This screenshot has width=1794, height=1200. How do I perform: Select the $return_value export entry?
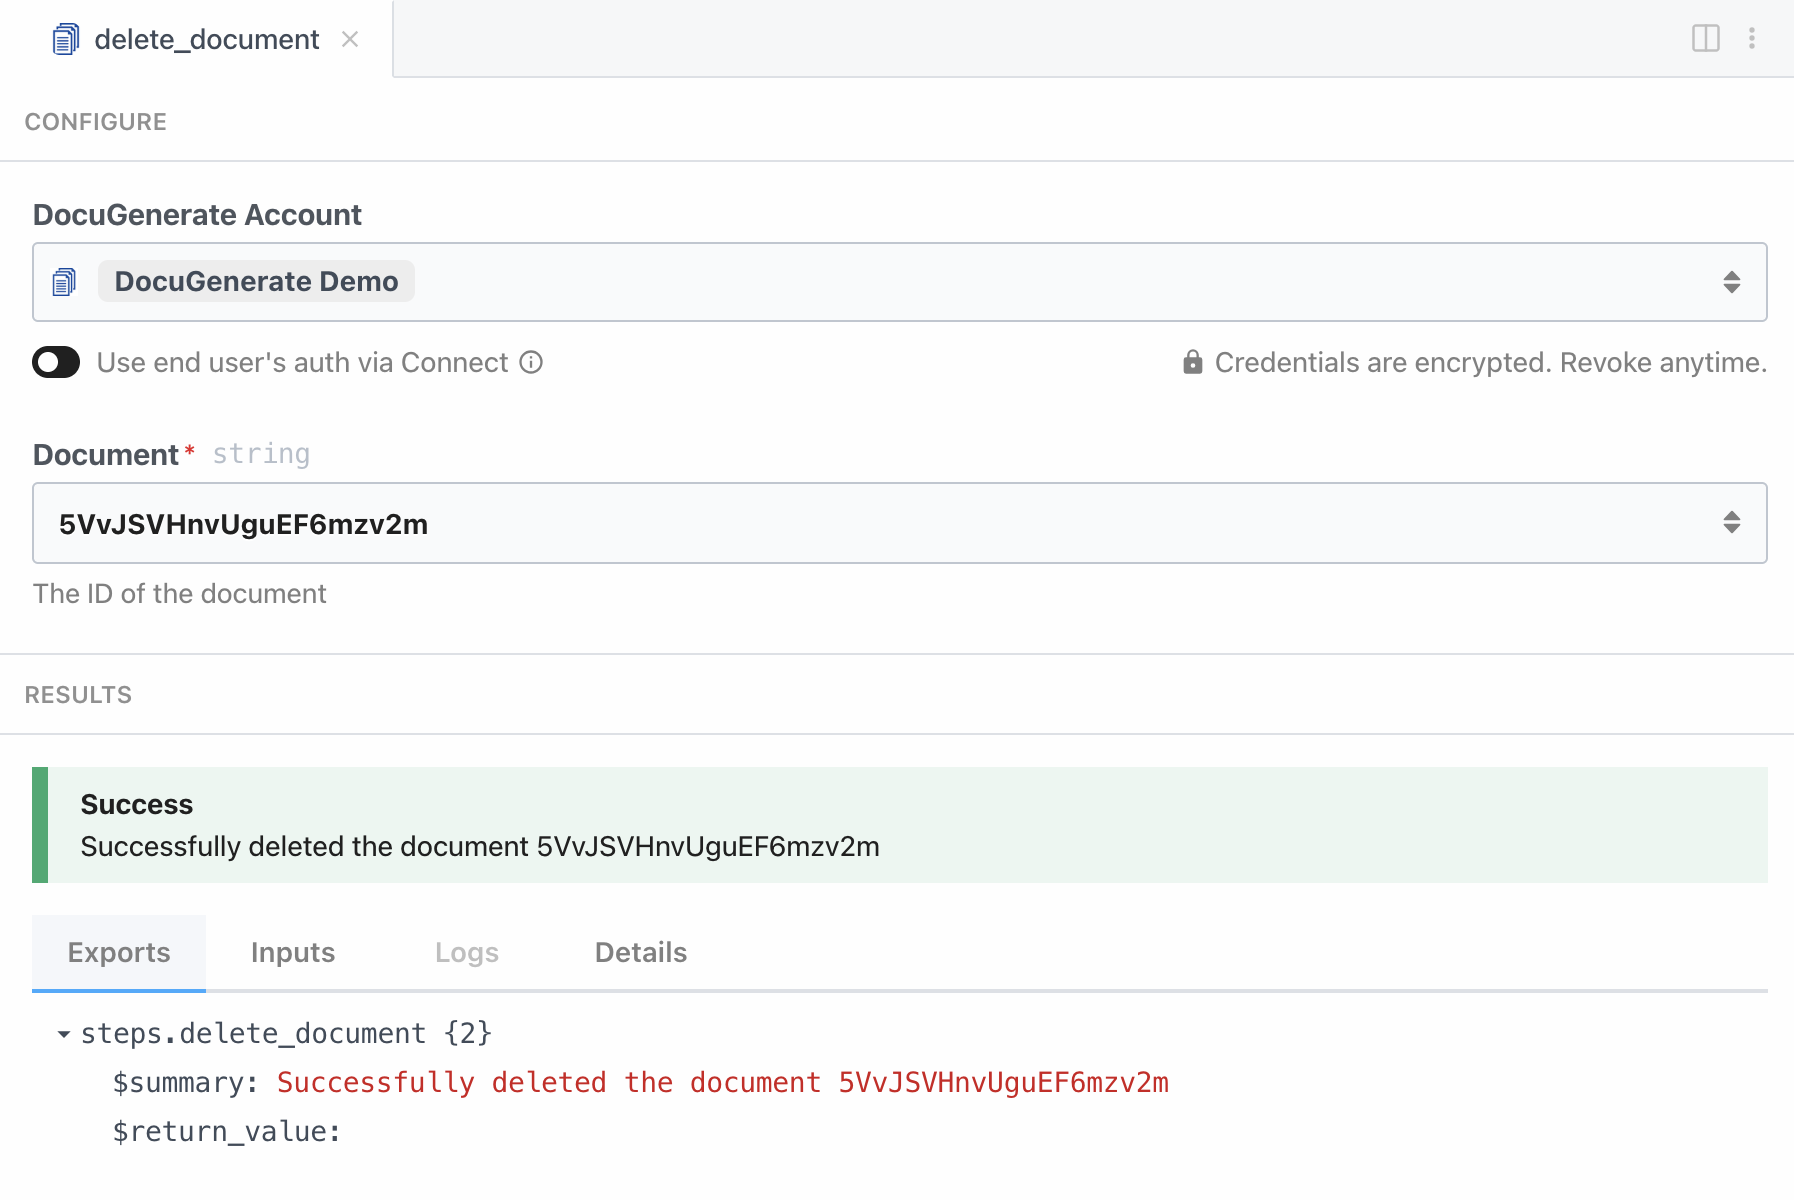(x=226, y=1131)
